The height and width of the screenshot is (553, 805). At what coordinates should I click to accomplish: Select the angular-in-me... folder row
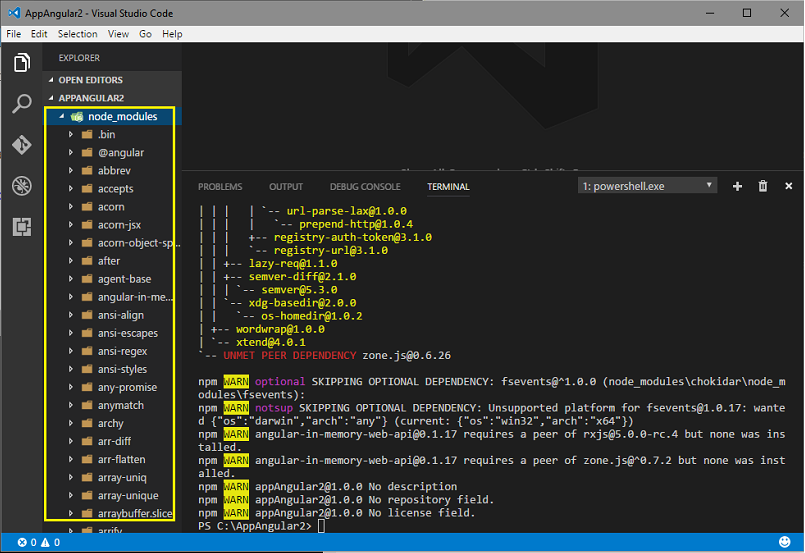112,297
